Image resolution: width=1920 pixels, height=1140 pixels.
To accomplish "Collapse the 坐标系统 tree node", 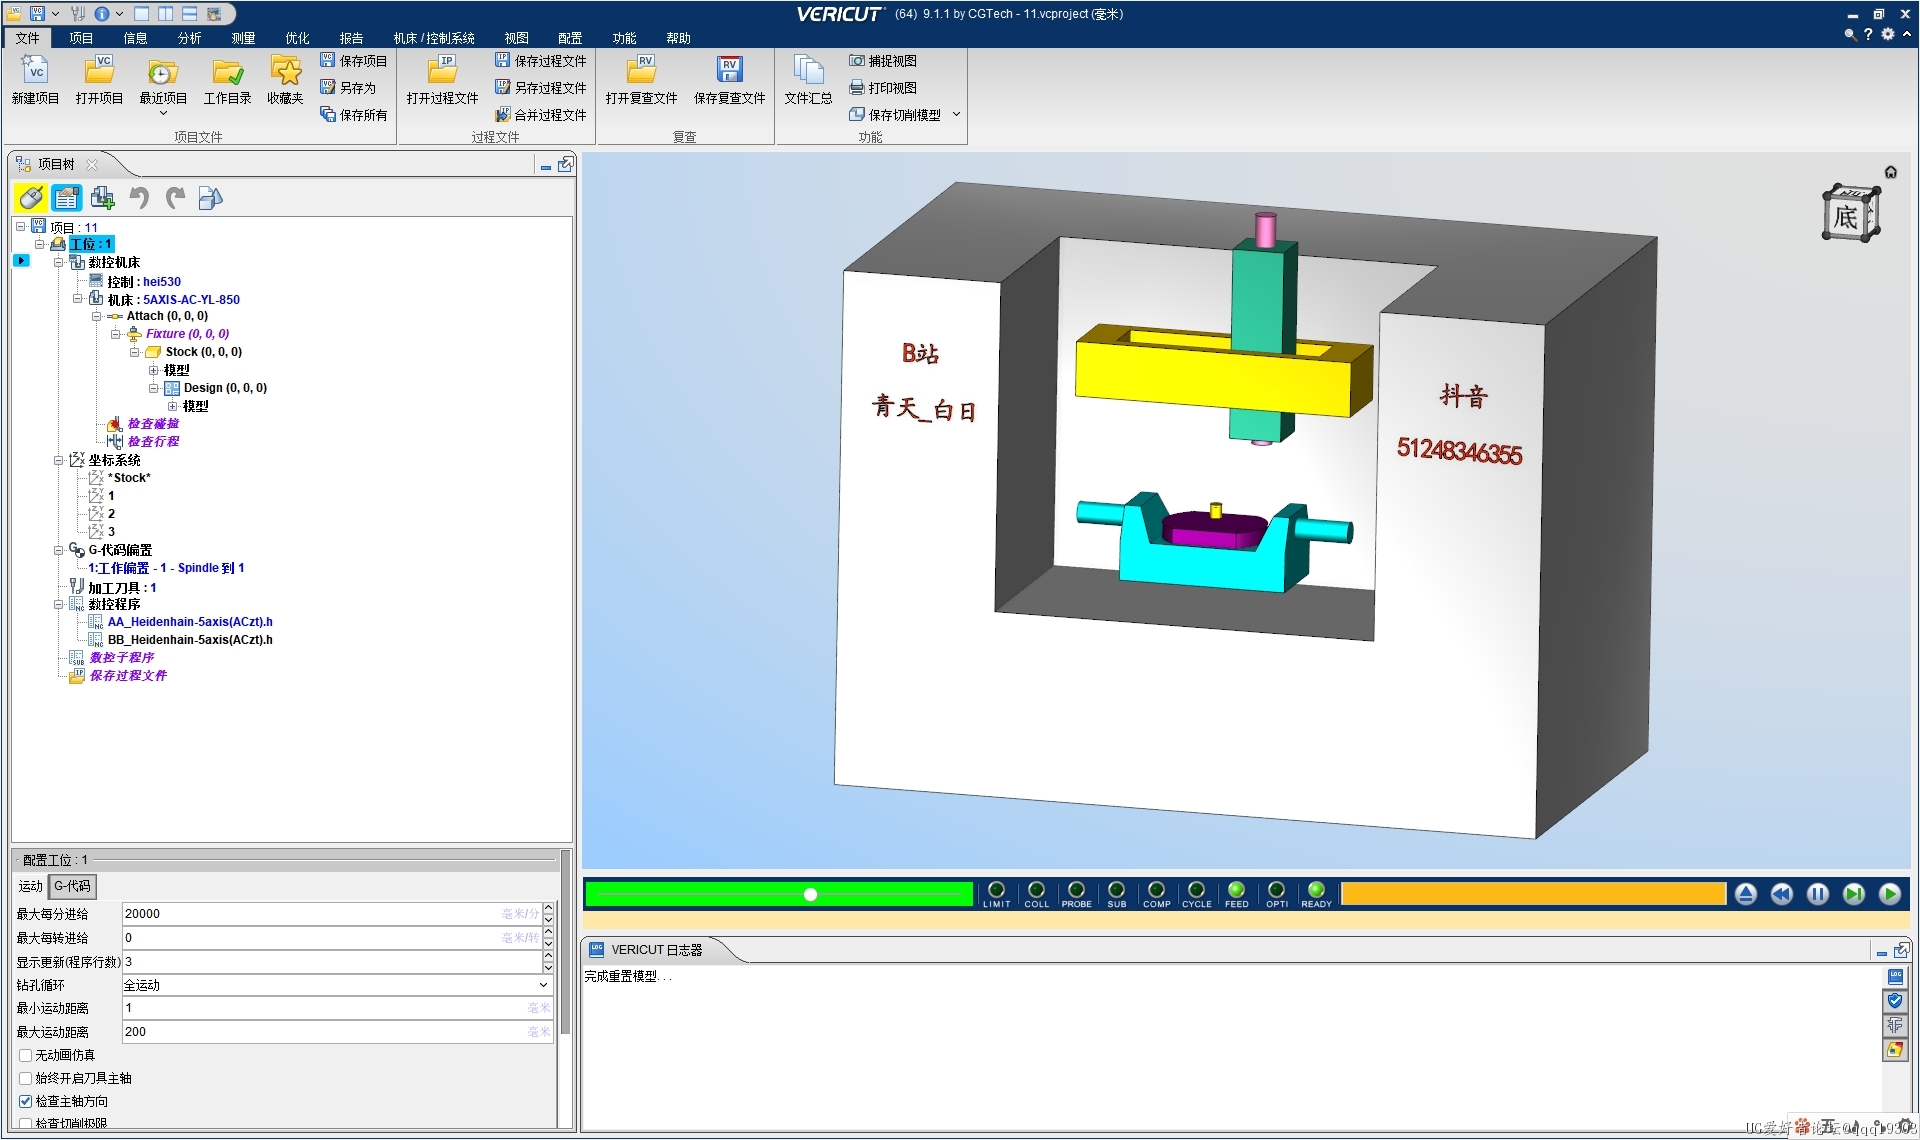I will coord(59,460).
